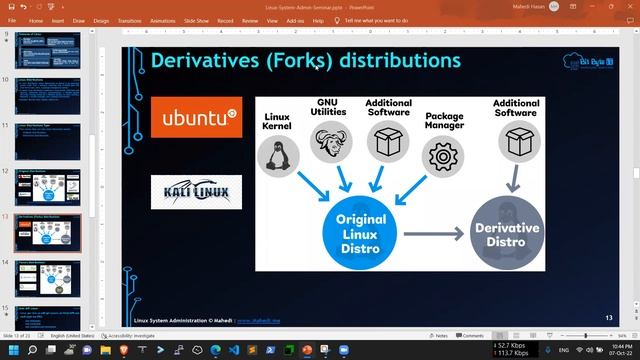Open Brave browser in taskbar

124,350
